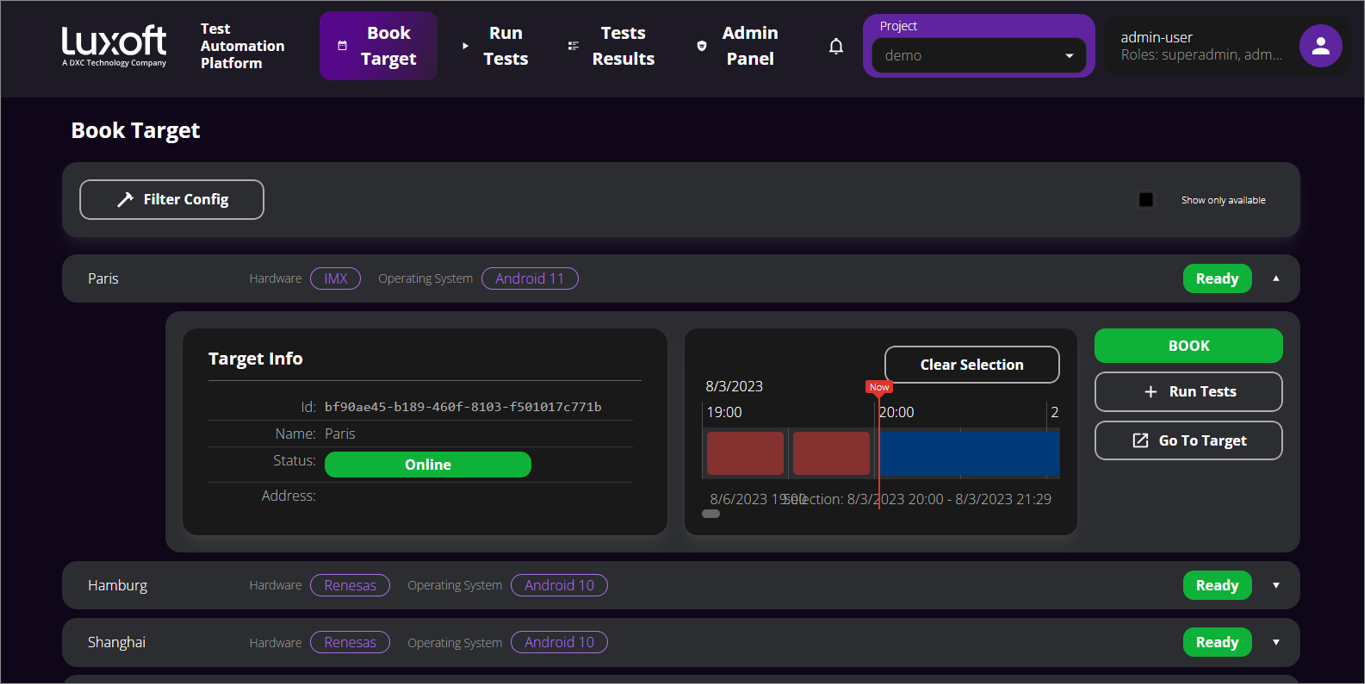Viewport: 1365px width, 684px height.
Task: Select the blue booked slot on the timeline
Action: (968, 453)
